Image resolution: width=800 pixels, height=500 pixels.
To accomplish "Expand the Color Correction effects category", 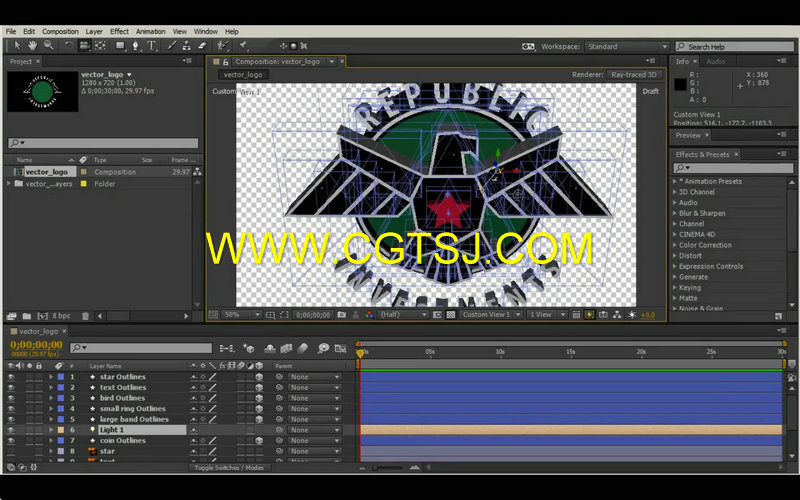I will click(675, 245).
